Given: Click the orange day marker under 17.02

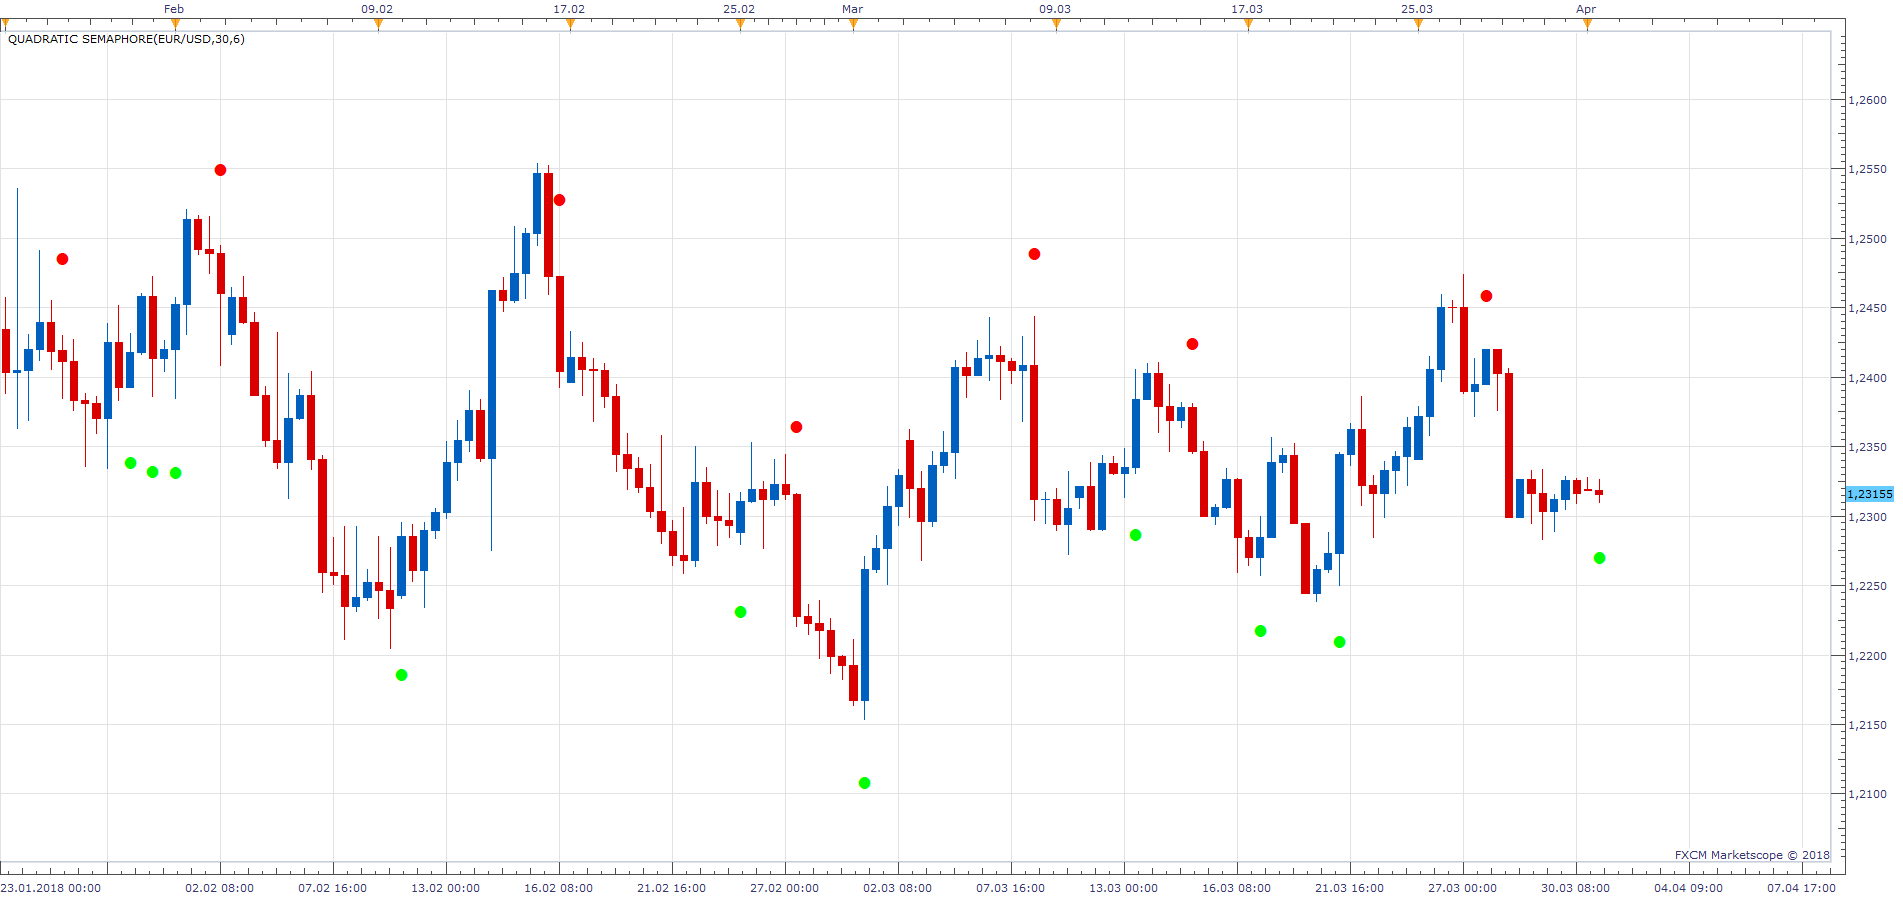Looking at the screenshot, I should (570, 25).
